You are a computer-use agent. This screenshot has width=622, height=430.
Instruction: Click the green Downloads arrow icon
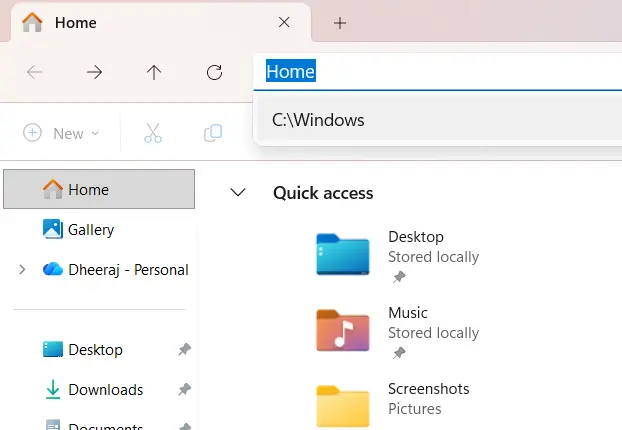(53, 389)
